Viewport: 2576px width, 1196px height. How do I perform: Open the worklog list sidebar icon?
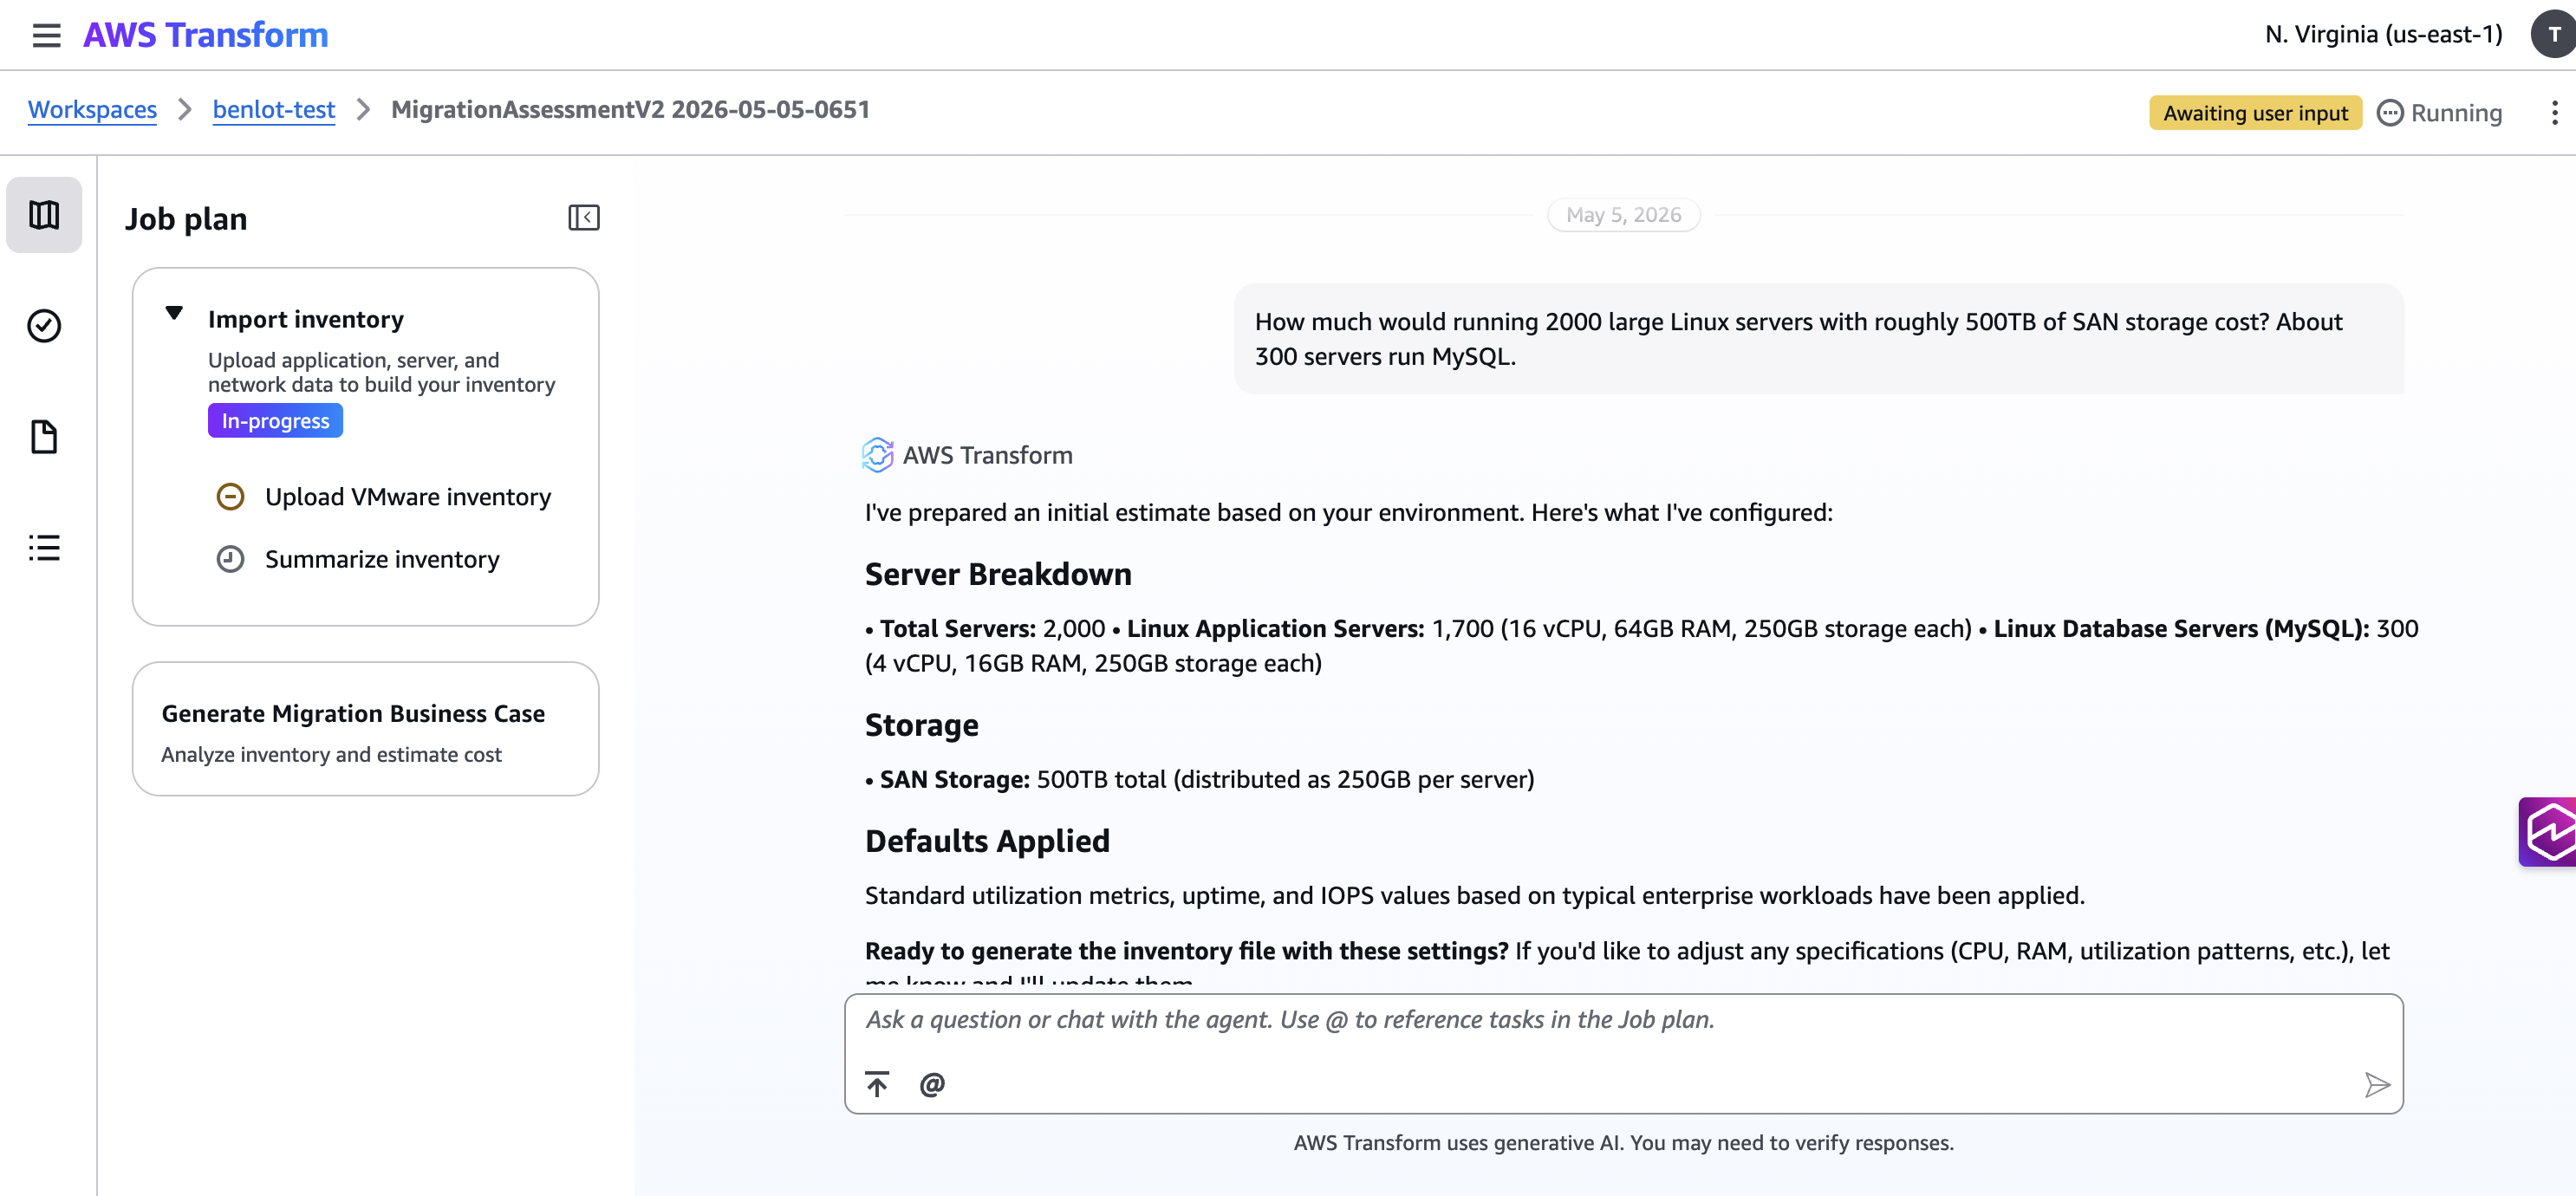(x=44, y=548)
